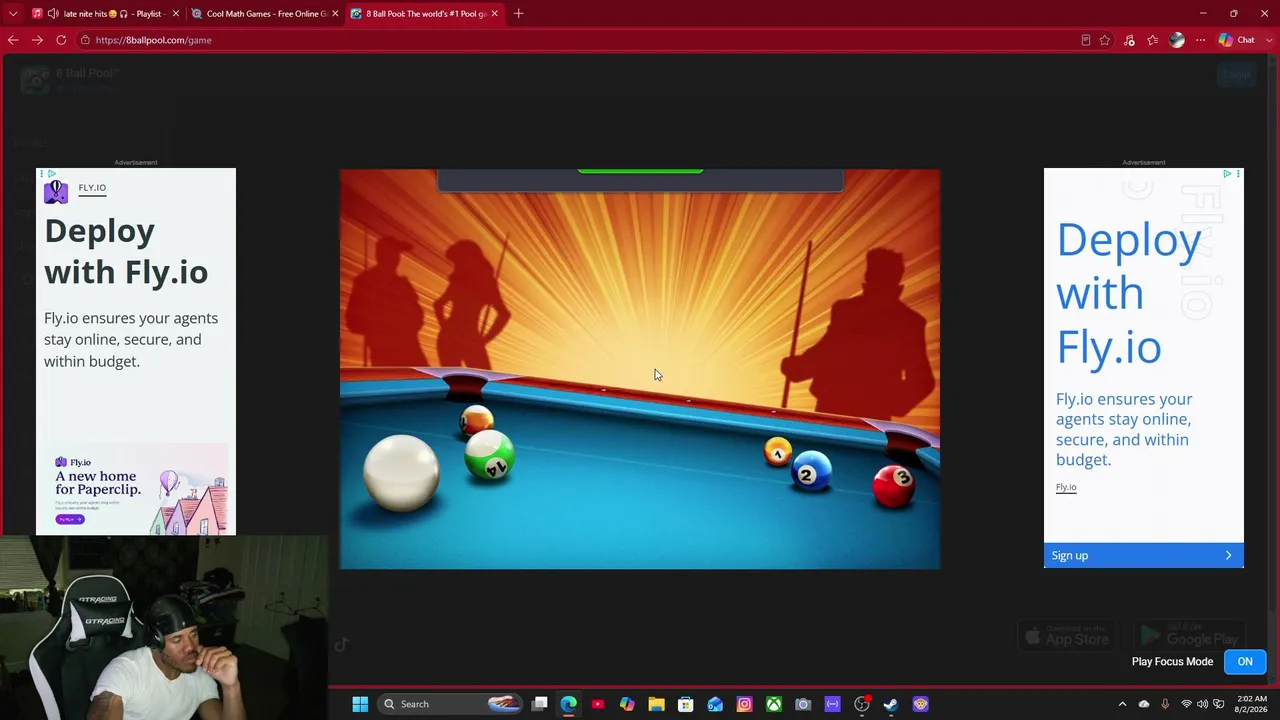Open Steam from the taskbar
The image size is (1280, 720).
[x=891, y=704]
